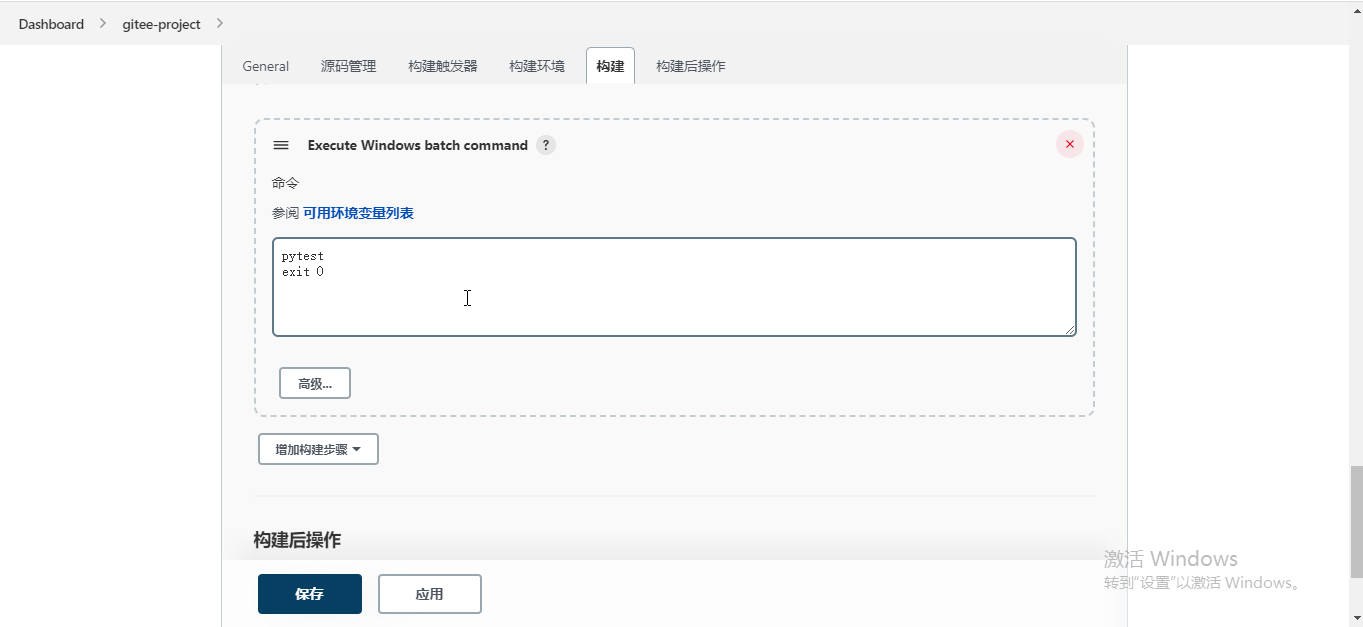Delete the Execute Windows batch command step
This screenshot has width=1363, height=627.
coord(1070,144)
